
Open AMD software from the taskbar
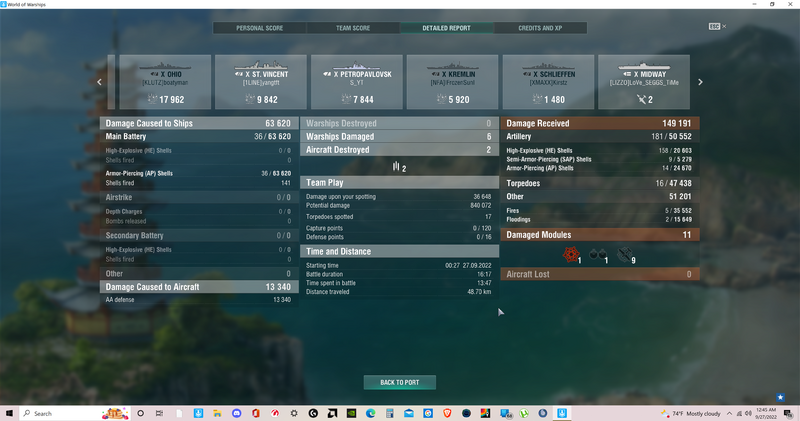[332, 413]
